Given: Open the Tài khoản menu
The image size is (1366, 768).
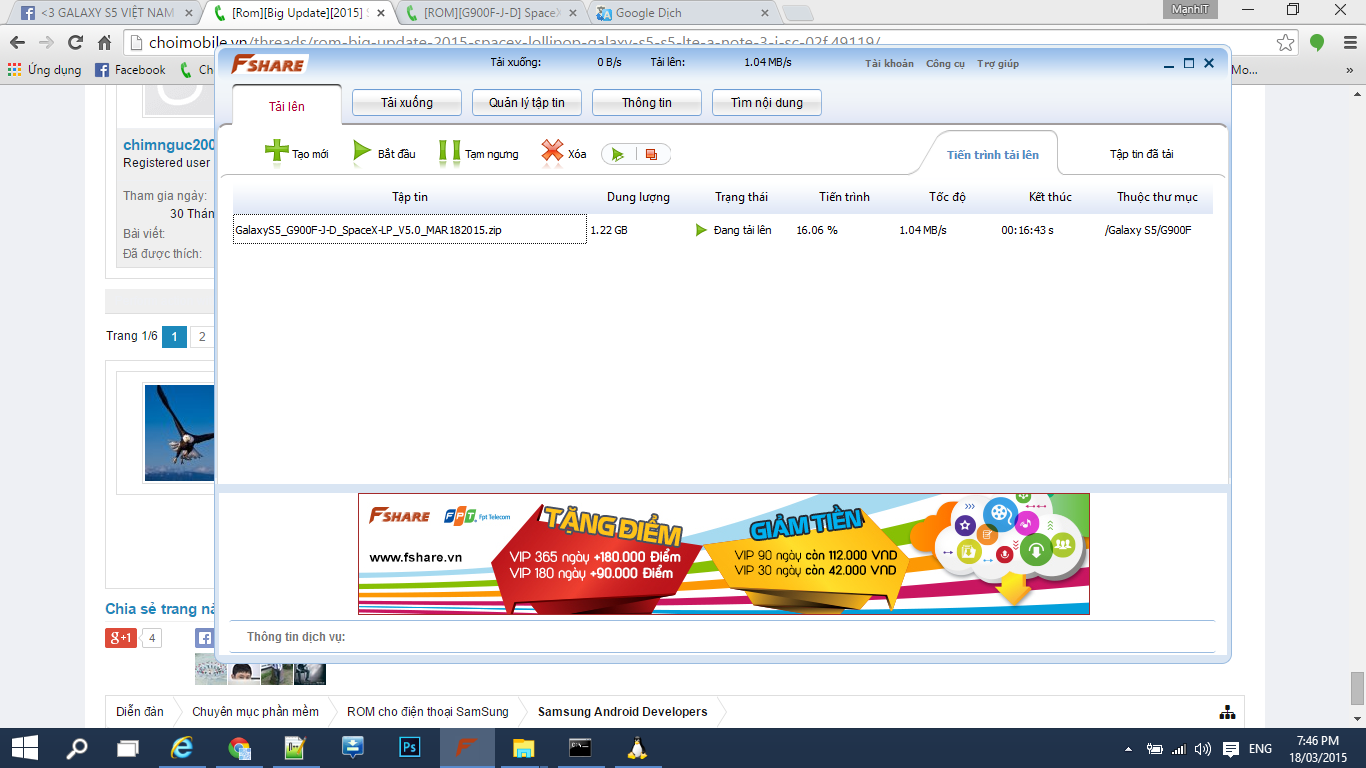Looking at the screenshot, I should [x=890, y=64].
